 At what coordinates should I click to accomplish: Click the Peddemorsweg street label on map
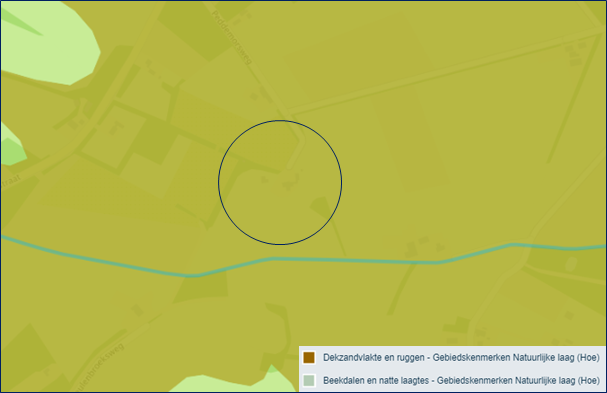[232, 37]
